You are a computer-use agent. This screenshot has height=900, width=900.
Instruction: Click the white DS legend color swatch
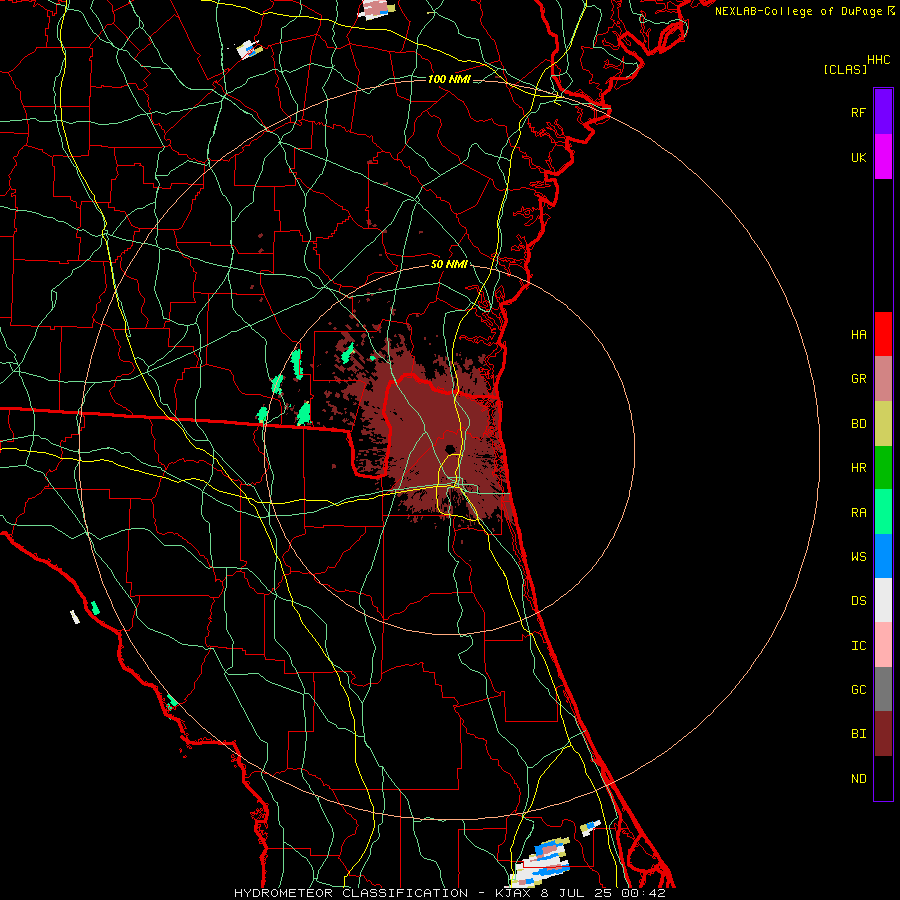click(883, 600)
